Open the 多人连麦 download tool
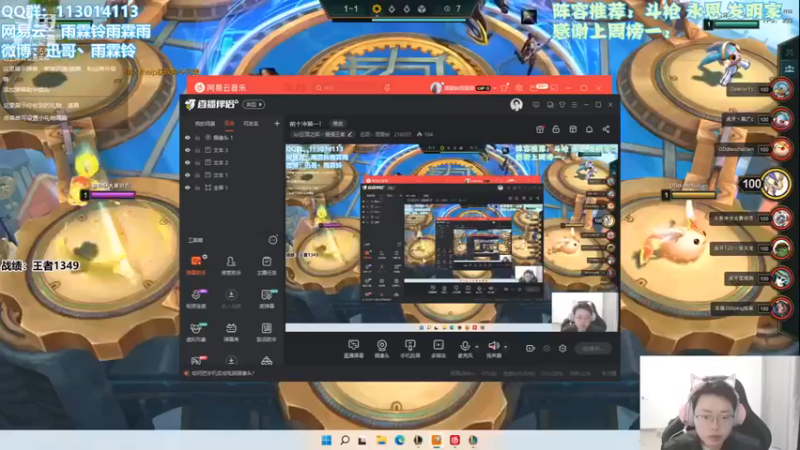This screenshot has width=800, height=450. 231,298
